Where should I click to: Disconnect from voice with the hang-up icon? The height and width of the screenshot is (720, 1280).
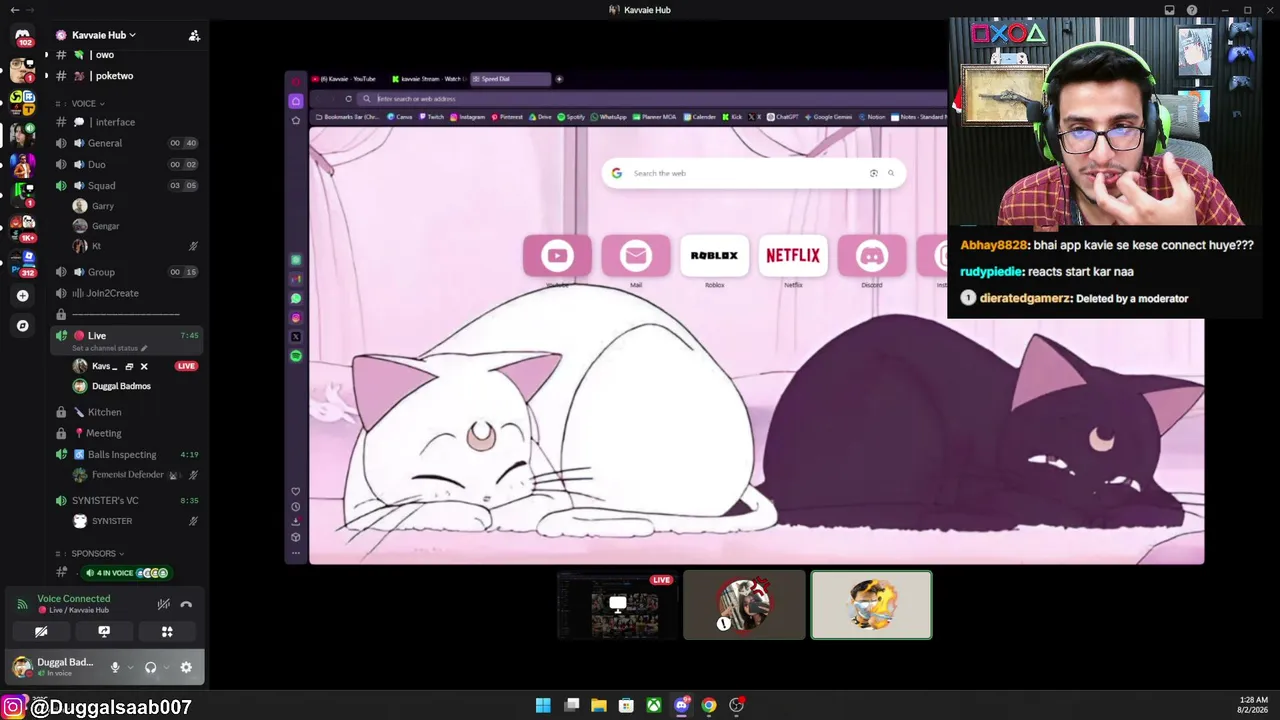click(x=186, y=604)
